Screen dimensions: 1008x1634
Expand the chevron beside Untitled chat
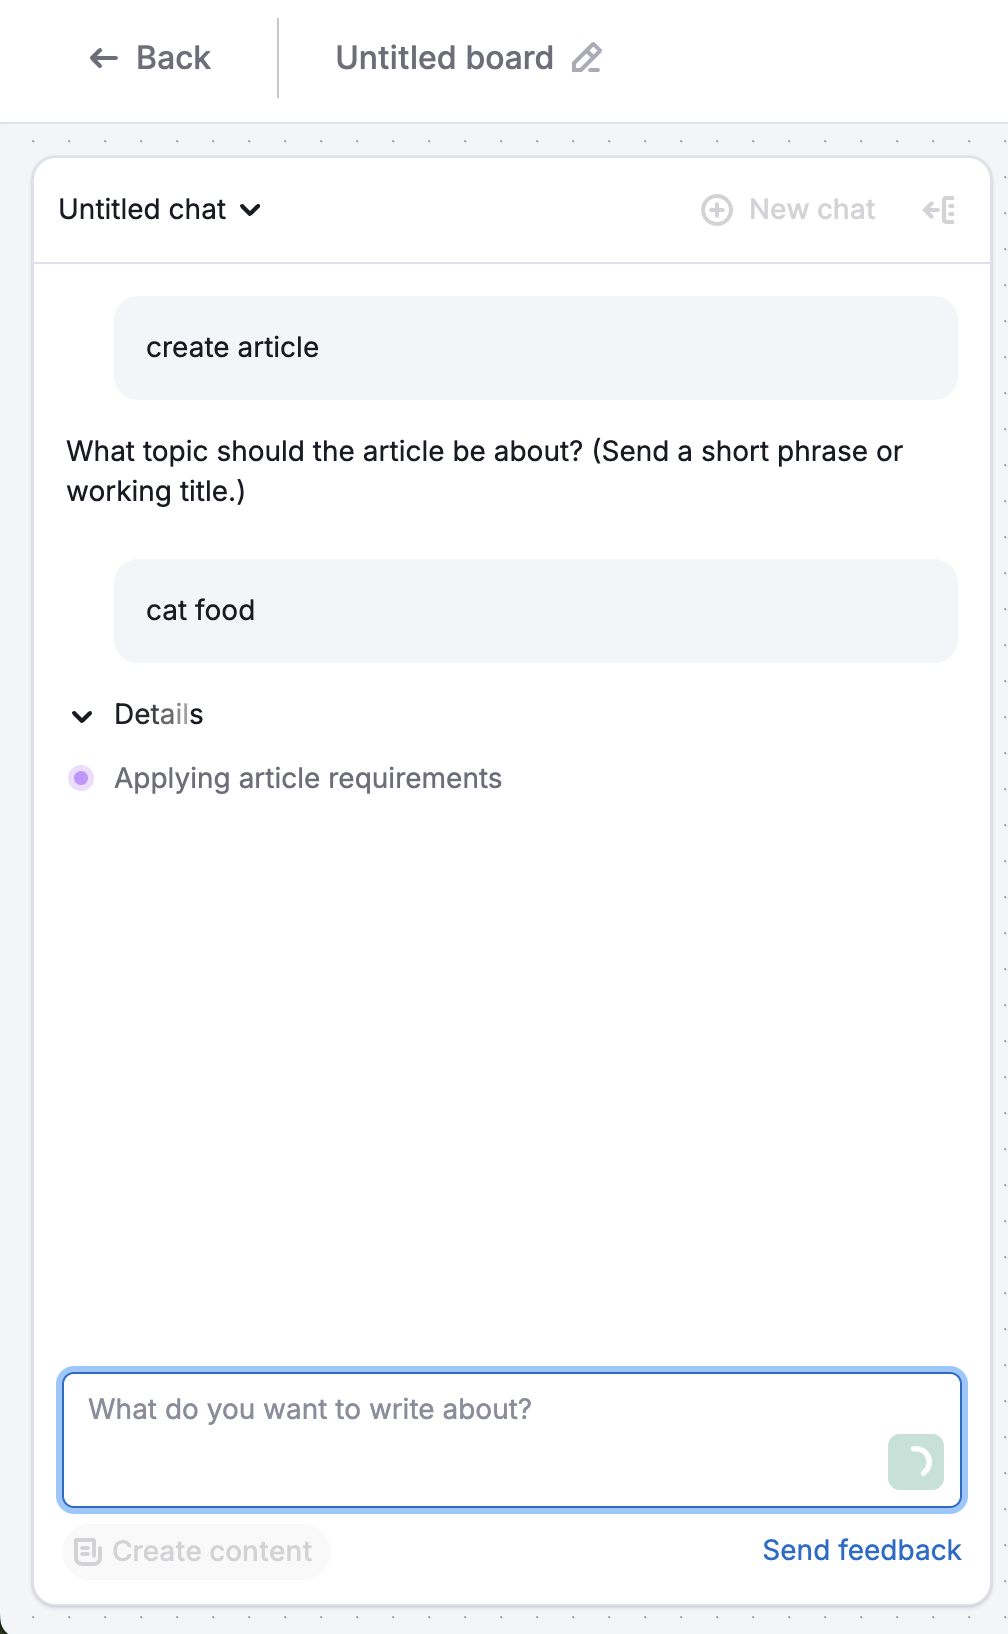coord(252,210)
